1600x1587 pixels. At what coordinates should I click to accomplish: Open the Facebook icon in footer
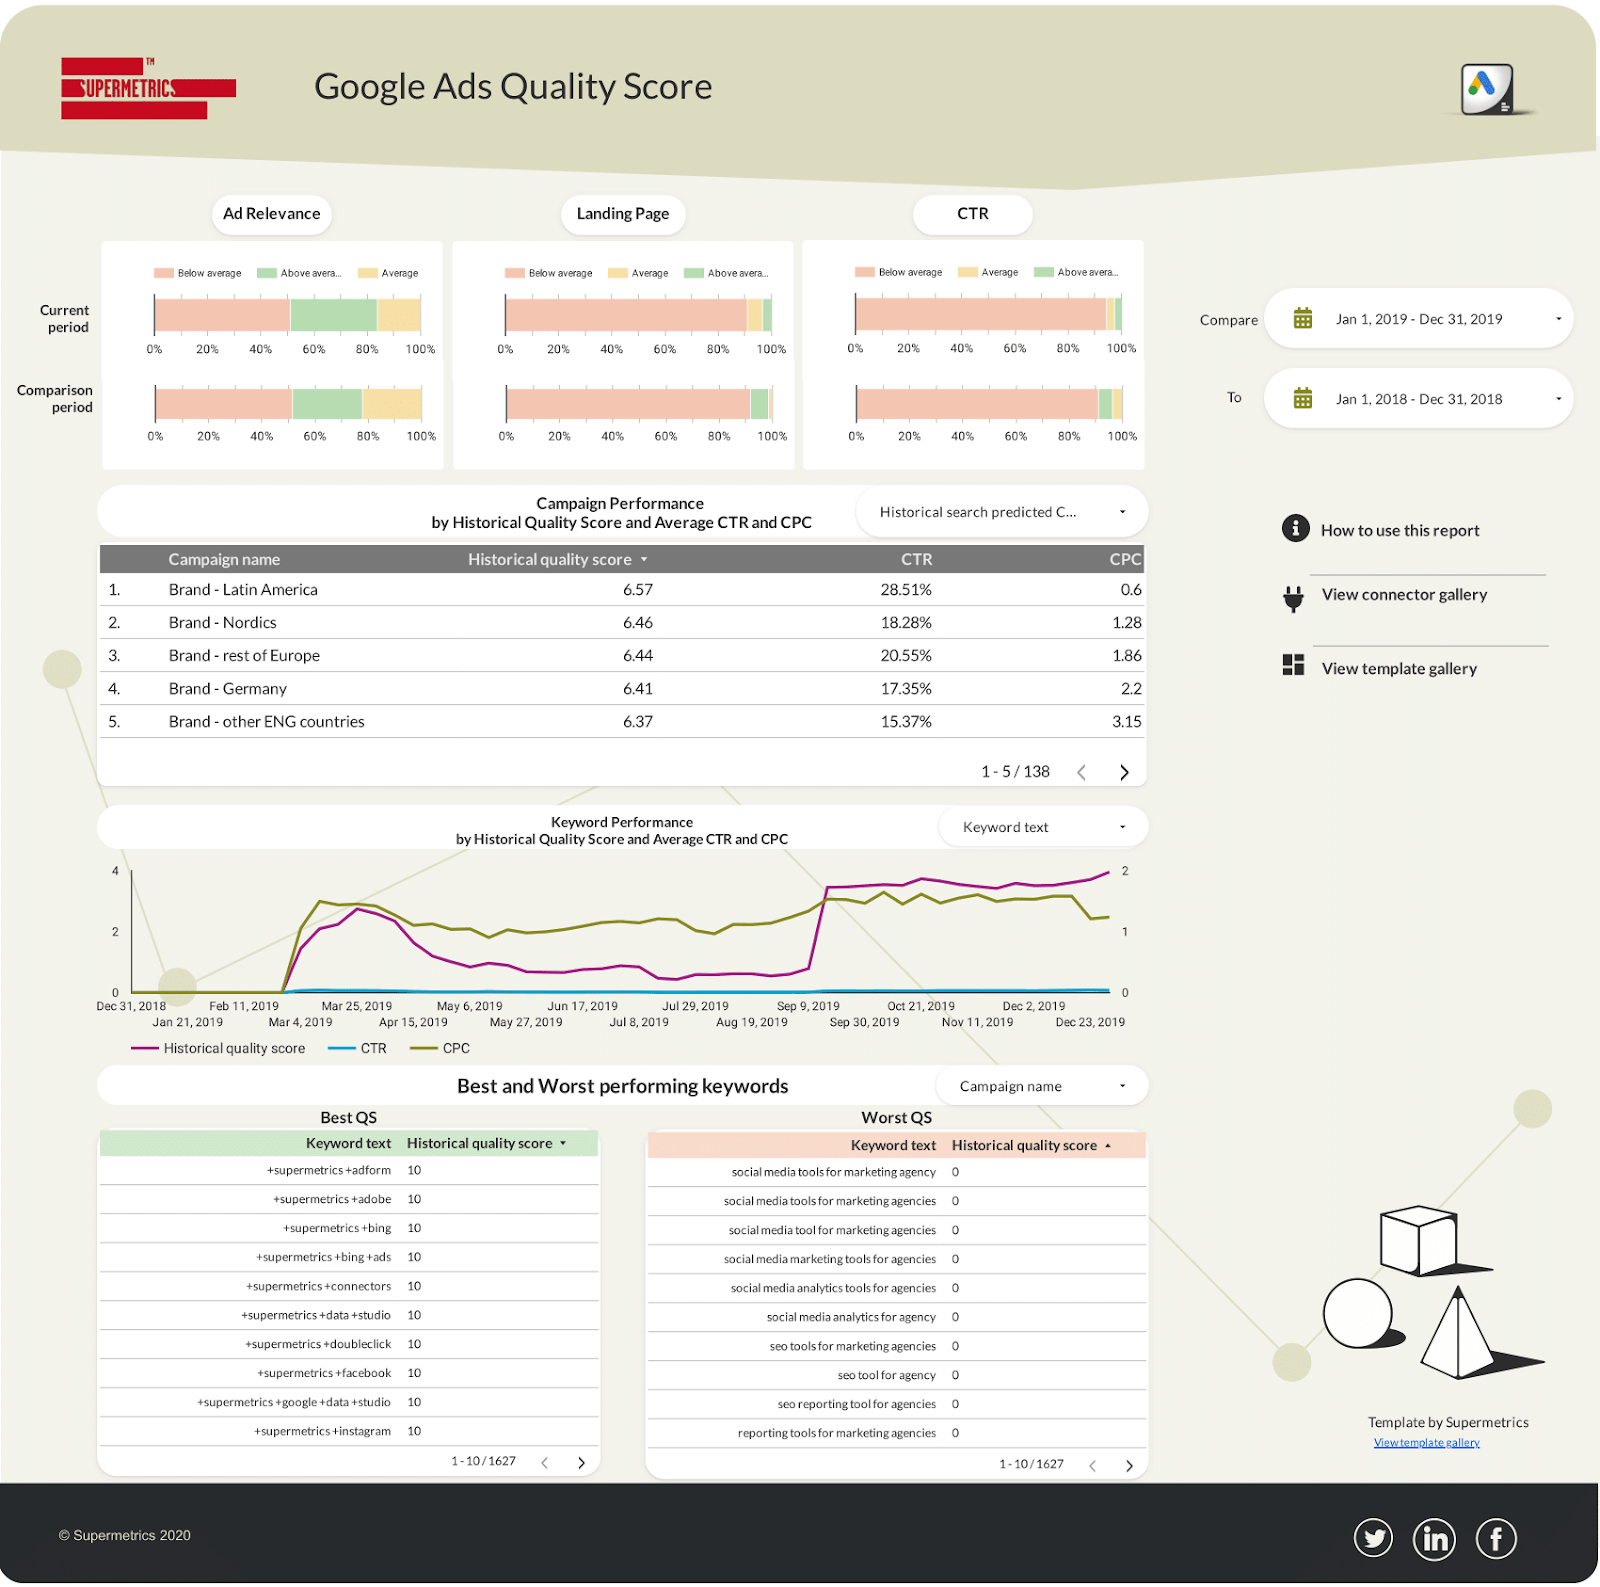tap(1496, 1538)
